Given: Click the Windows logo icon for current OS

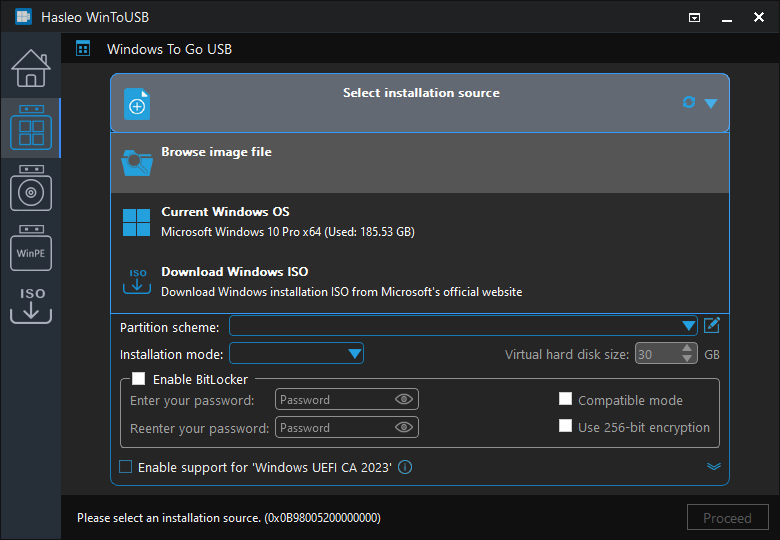Looking at the screenshot, I should click(136, 222).
